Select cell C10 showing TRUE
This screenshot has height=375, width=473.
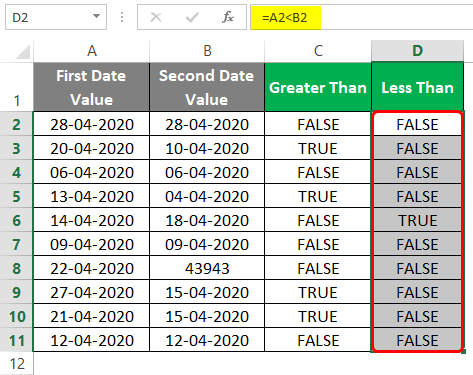pyautogui.click(x=318, y=316)
